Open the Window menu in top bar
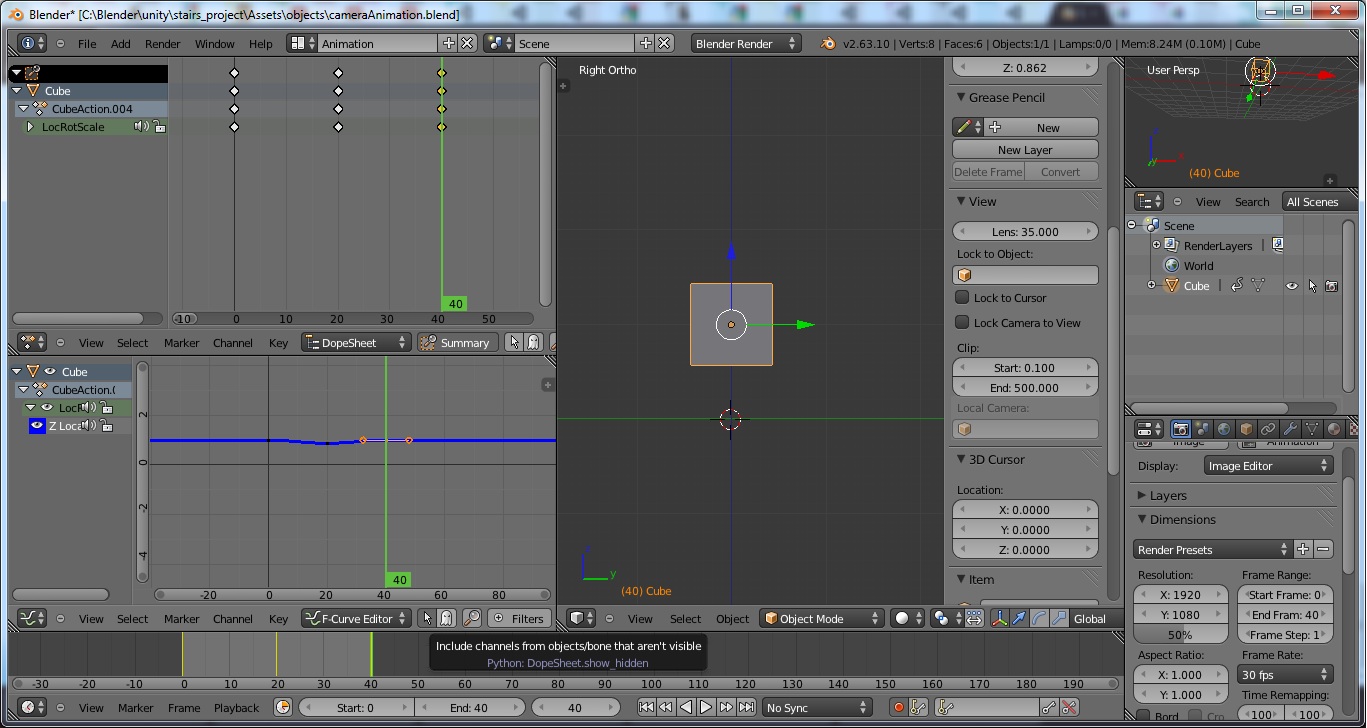Image resolution: width=1367 pixels, height=728 pixels. tap(214, 43)
